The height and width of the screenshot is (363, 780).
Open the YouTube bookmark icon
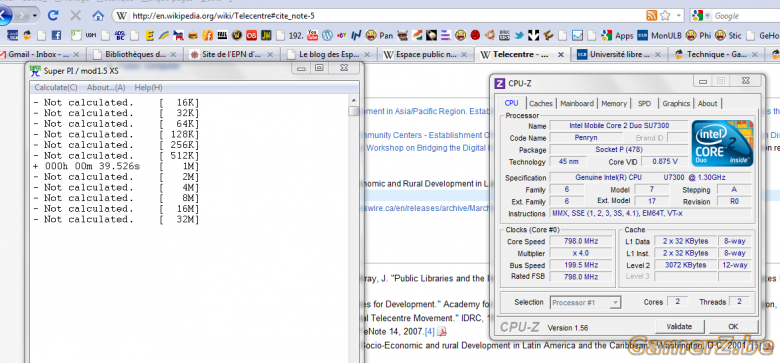312,35
